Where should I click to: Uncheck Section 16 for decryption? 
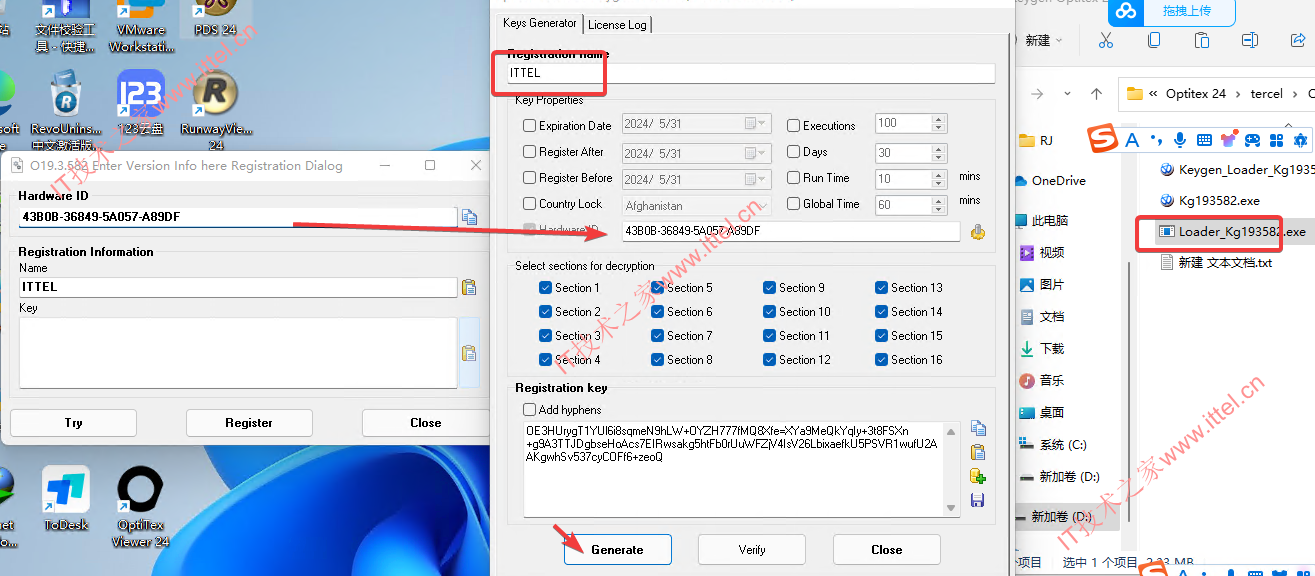coord(882,360)
